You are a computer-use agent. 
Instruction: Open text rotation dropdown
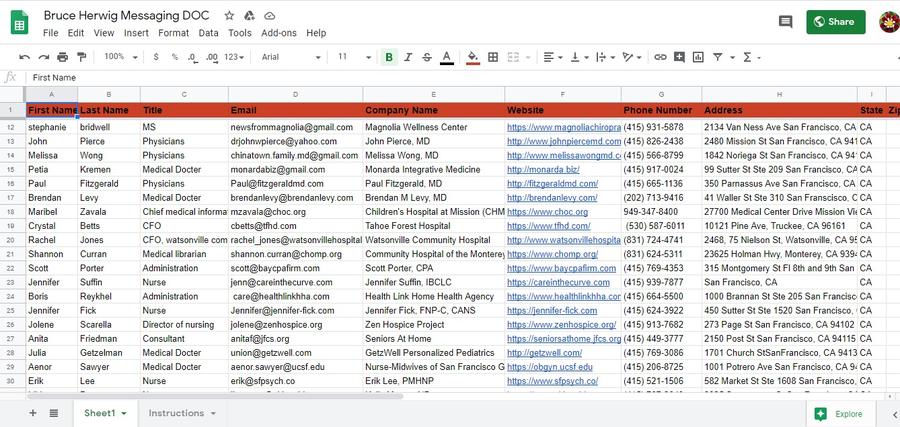(632, 57)
